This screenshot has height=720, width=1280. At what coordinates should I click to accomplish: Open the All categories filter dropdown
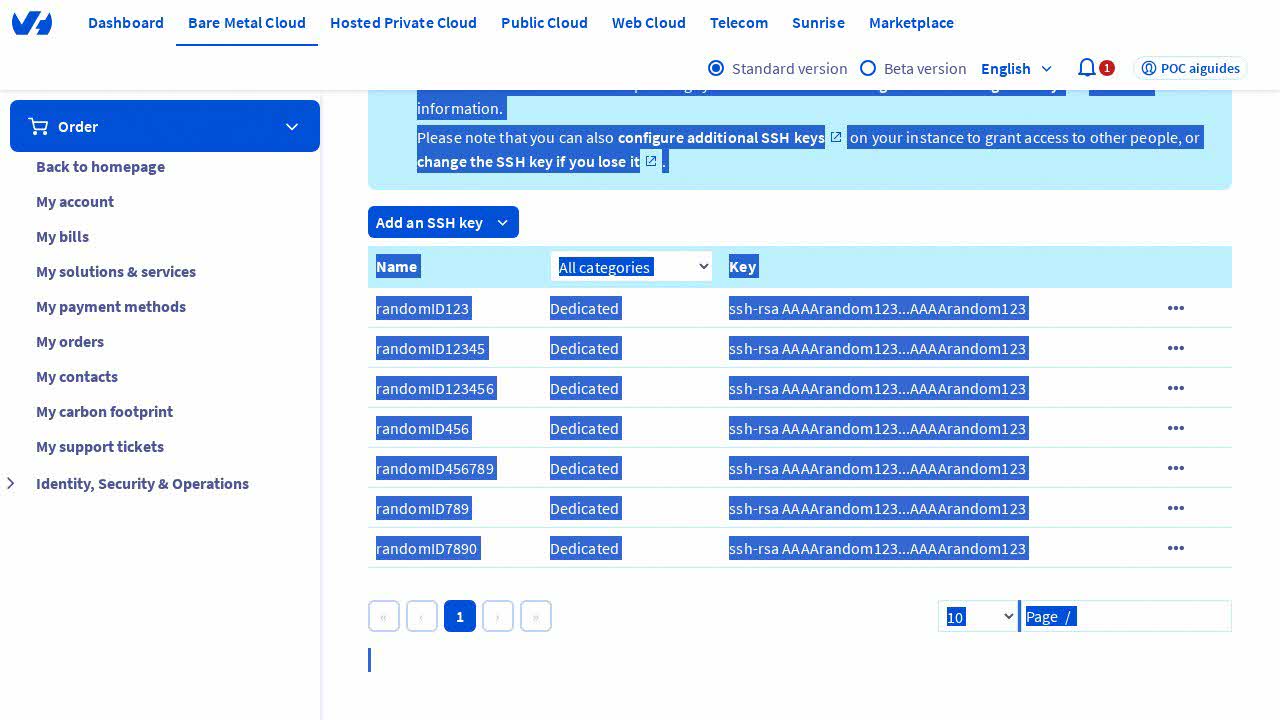[631, 266]
